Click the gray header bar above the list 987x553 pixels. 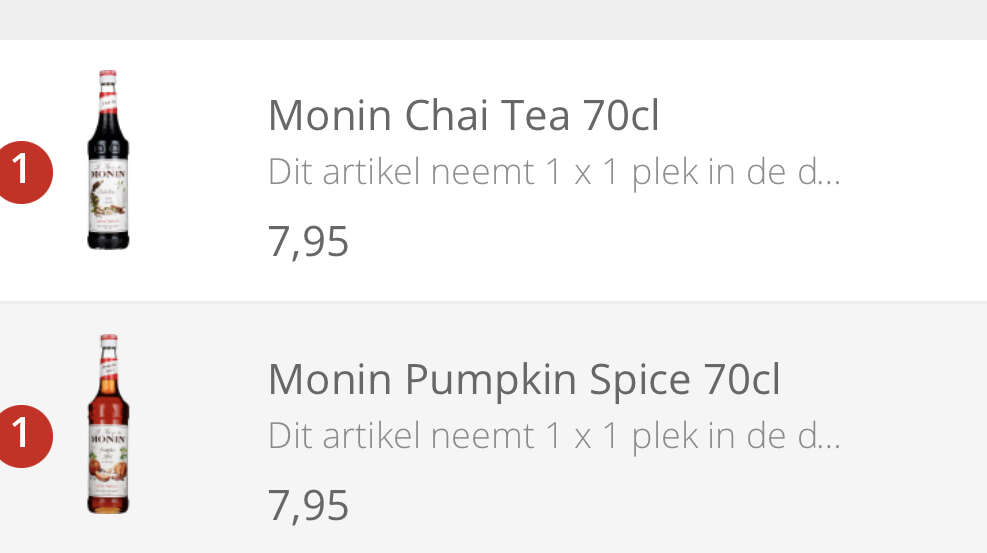point(494,20)
